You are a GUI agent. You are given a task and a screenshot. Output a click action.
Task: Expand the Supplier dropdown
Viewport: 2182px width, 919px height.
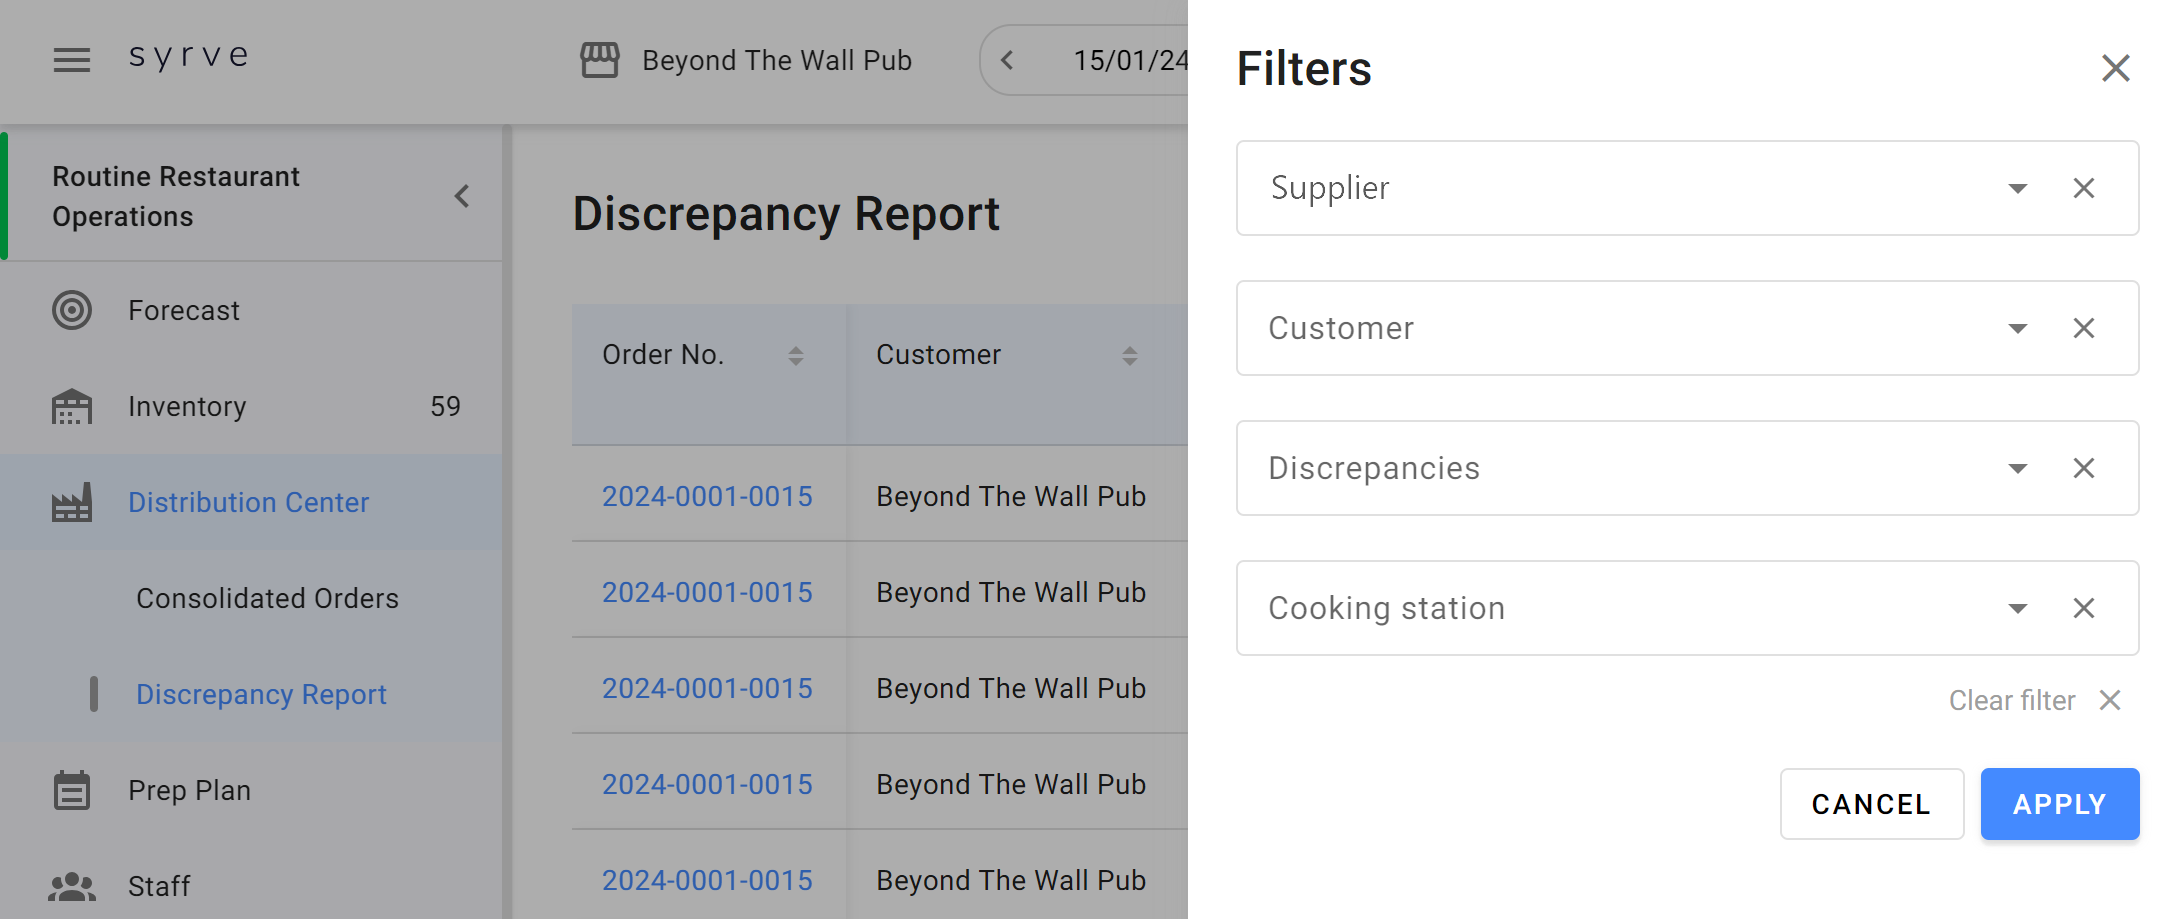tap(2017, 188)
